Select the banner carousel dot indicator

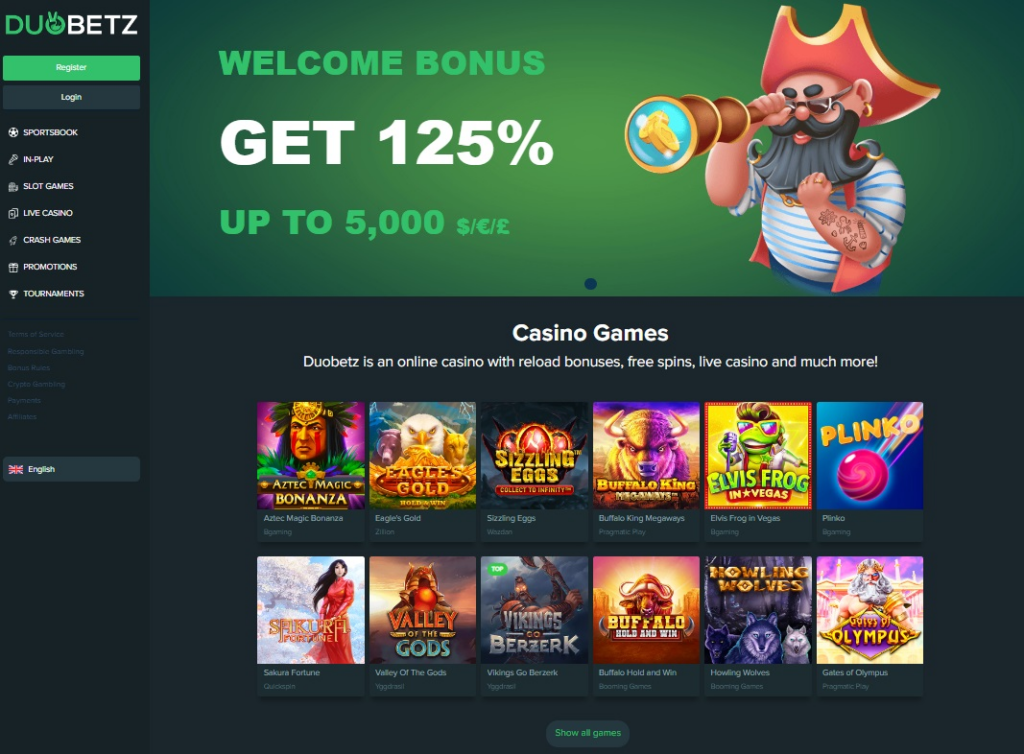590,283
